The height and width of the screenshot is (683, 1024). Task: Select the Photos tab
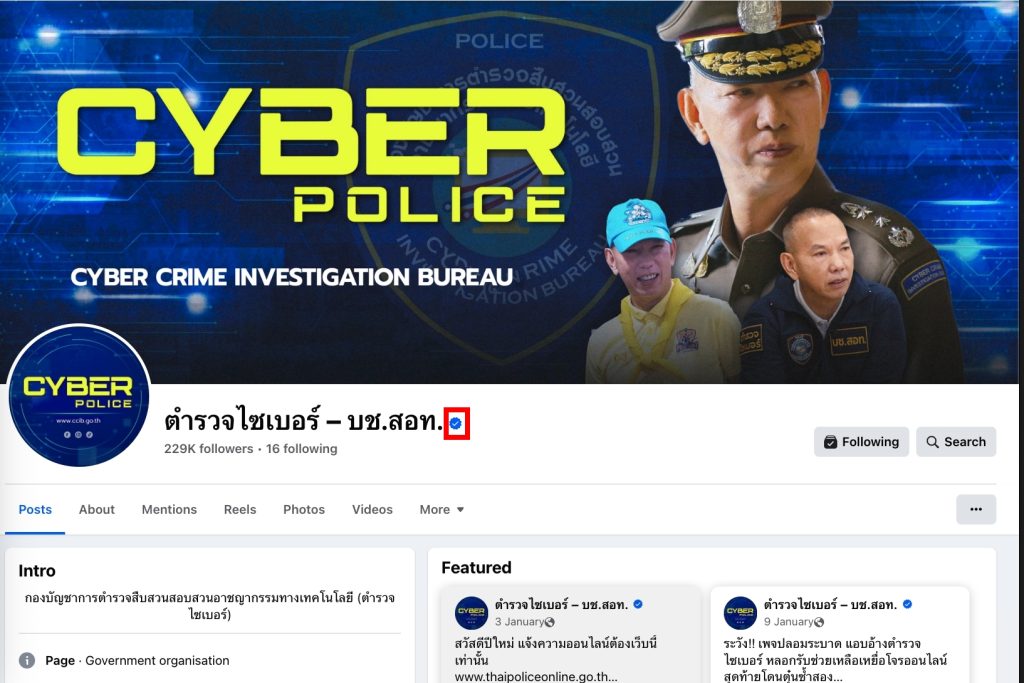304,509
